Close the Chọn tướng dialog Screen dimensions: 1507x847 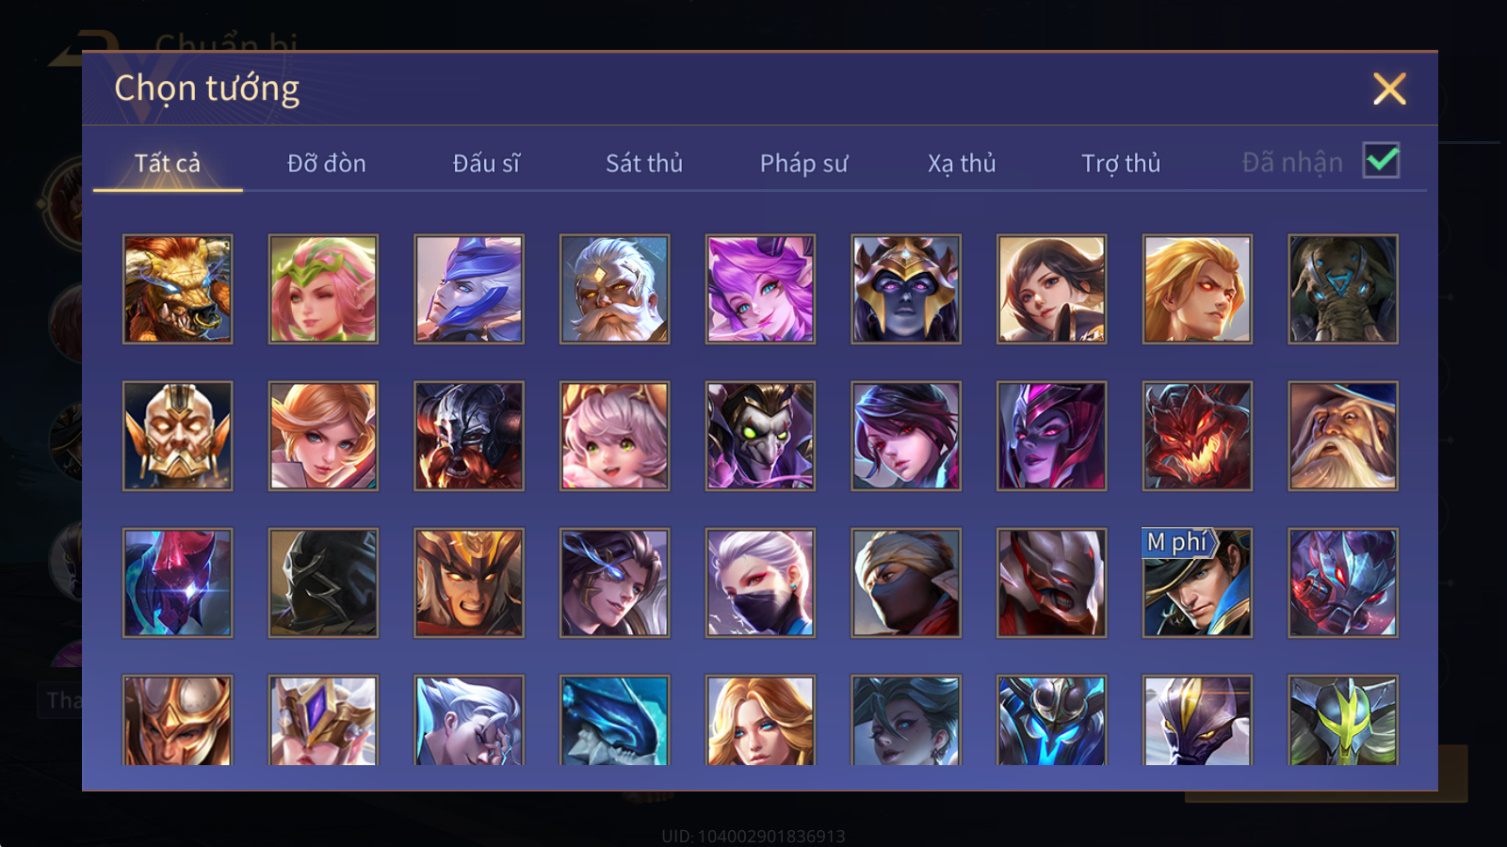pyautogui.click(x=1389, y=89)
